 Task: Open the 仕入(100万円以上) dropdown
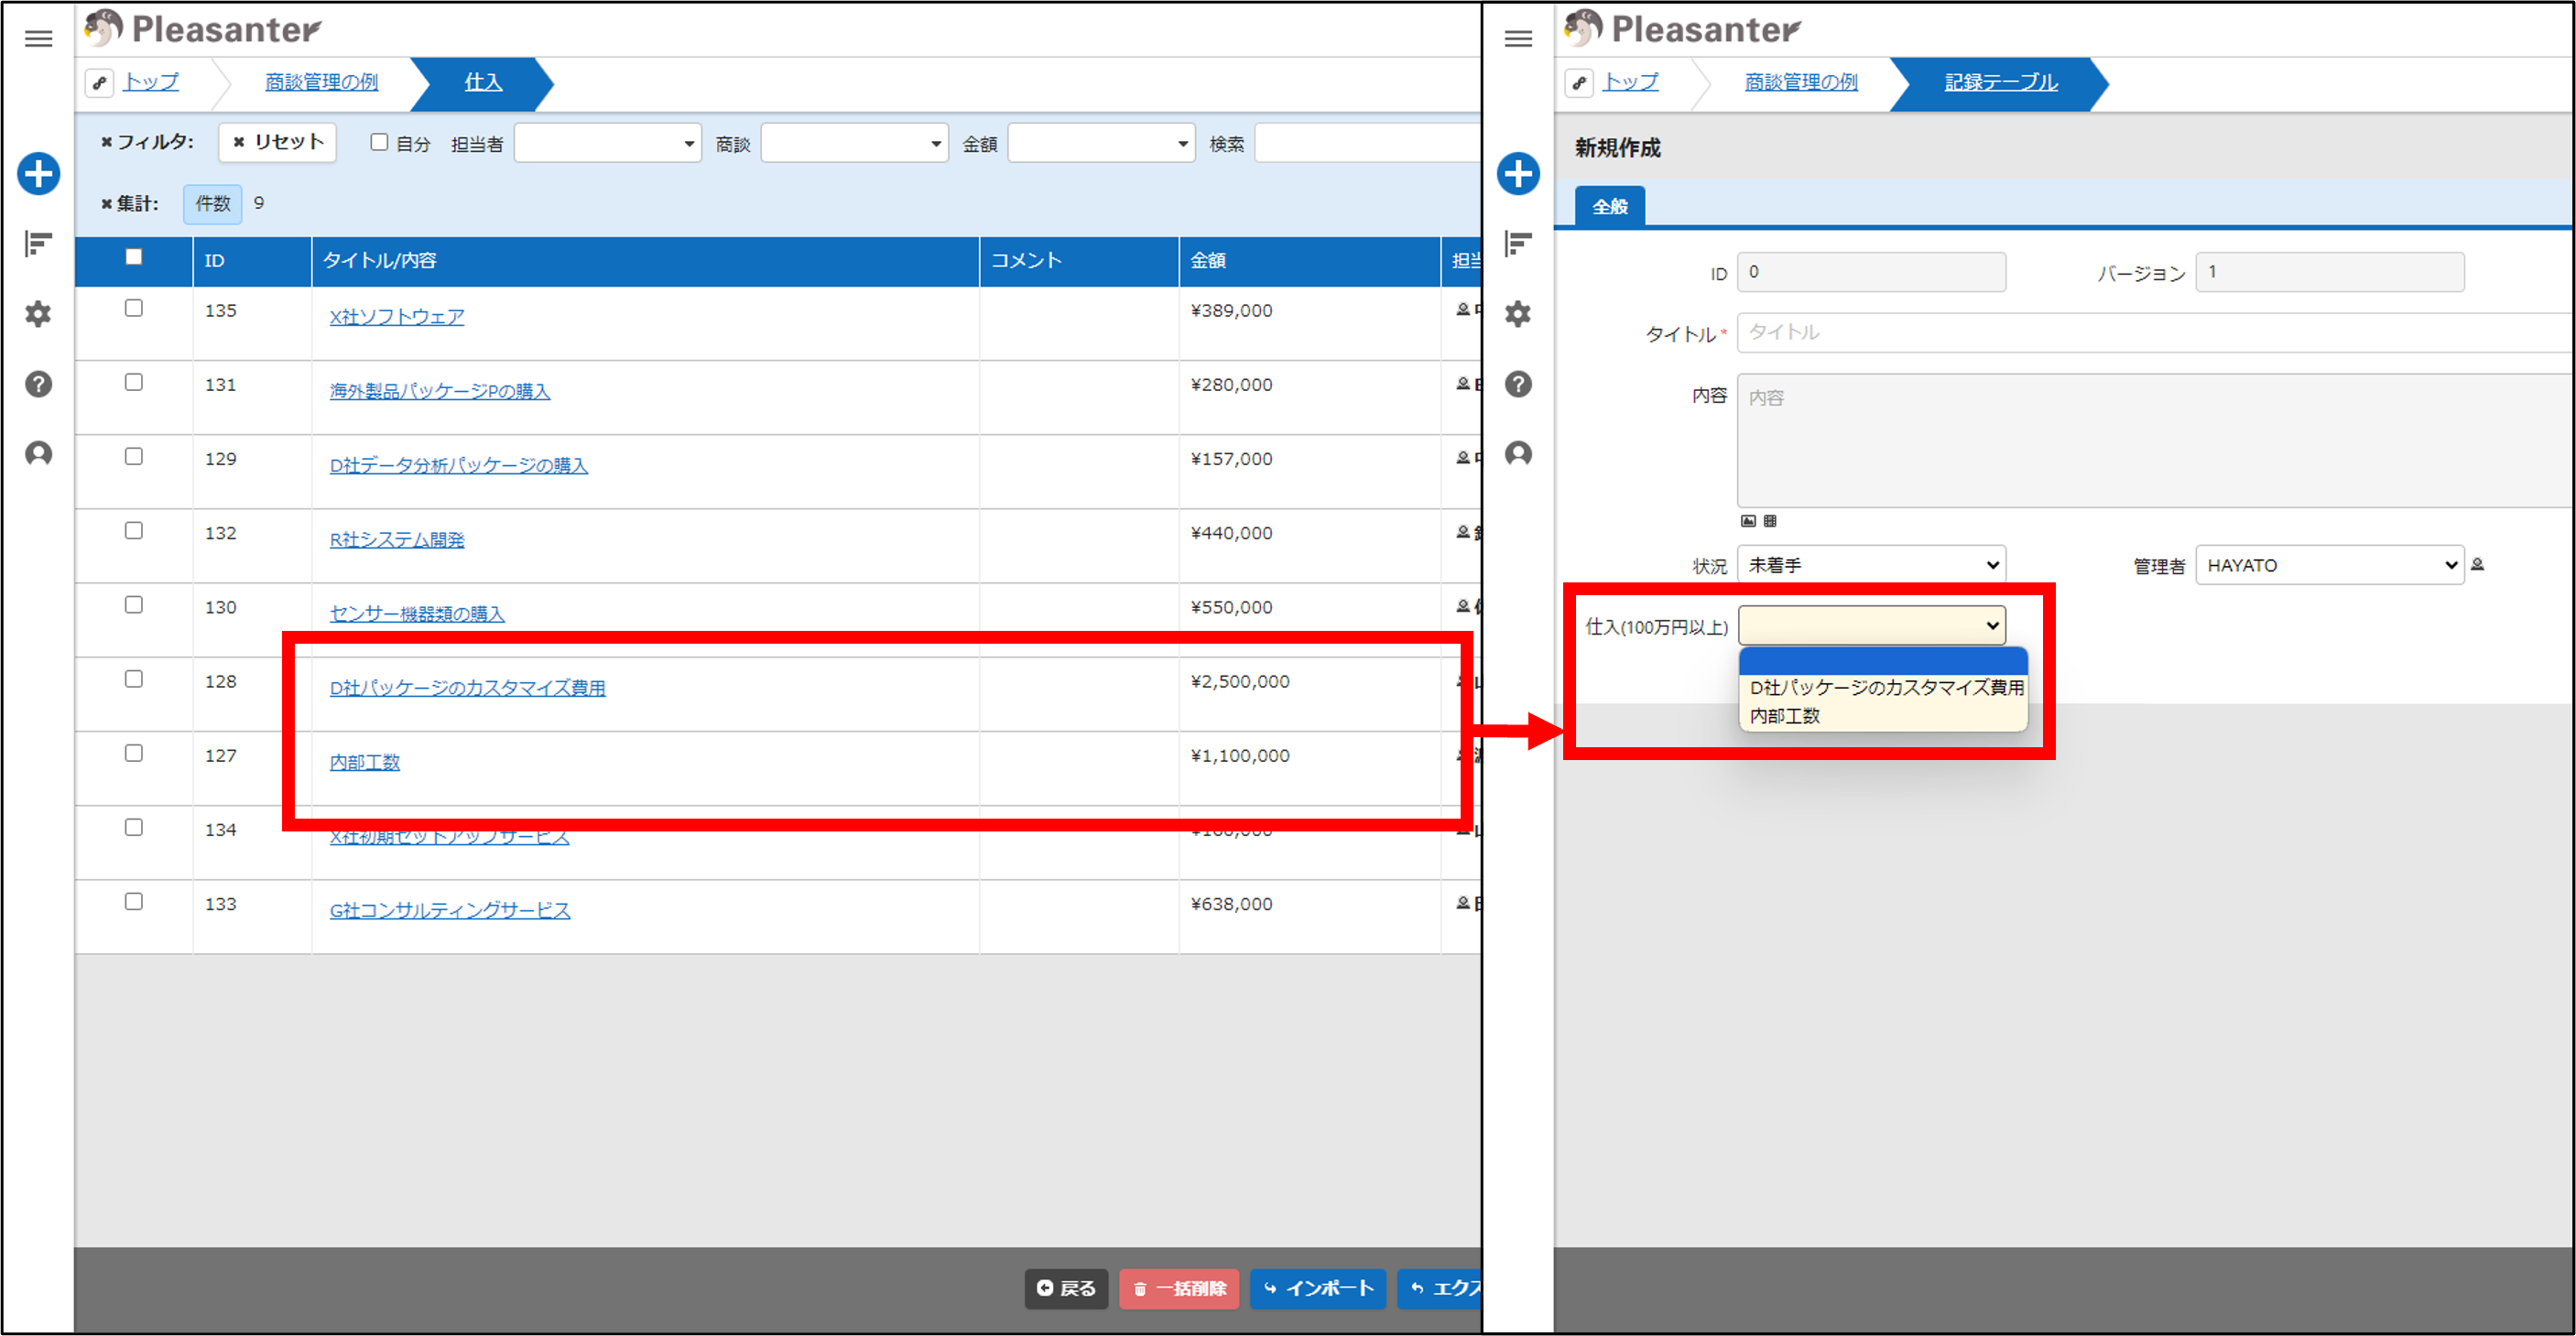[x=1872, y=626]
